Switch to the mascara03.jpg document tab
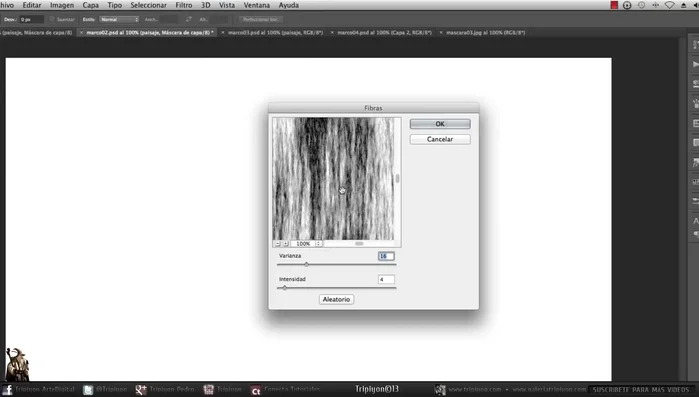699x397 pixels. pyautogui.click(x=485, y=33)
